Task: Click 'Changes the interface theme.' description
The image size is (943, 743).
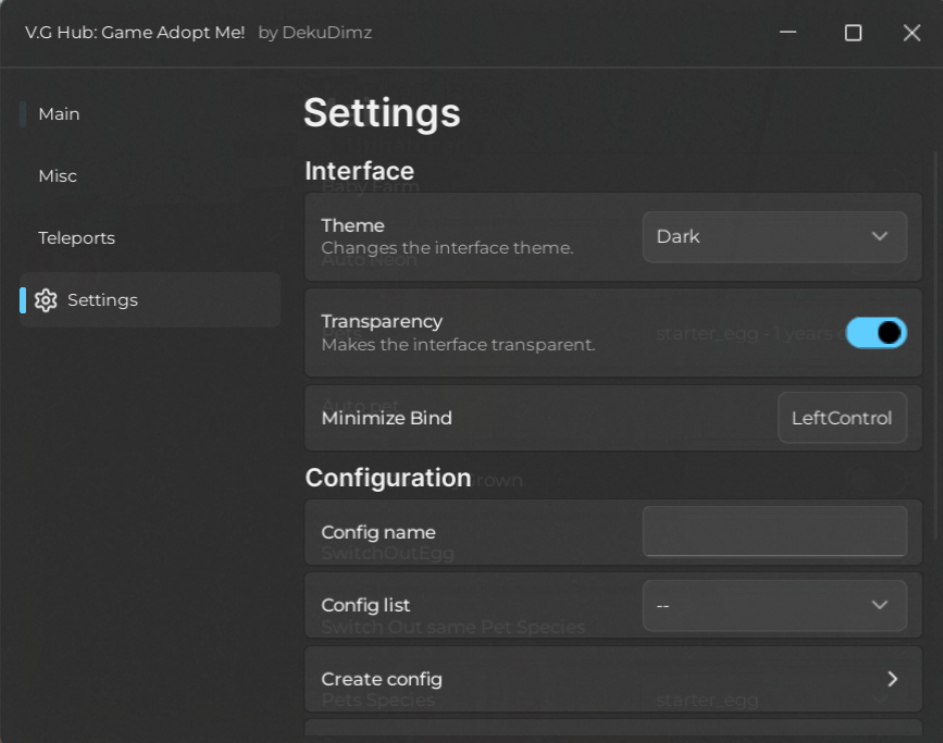Action: tap(447, 248)
